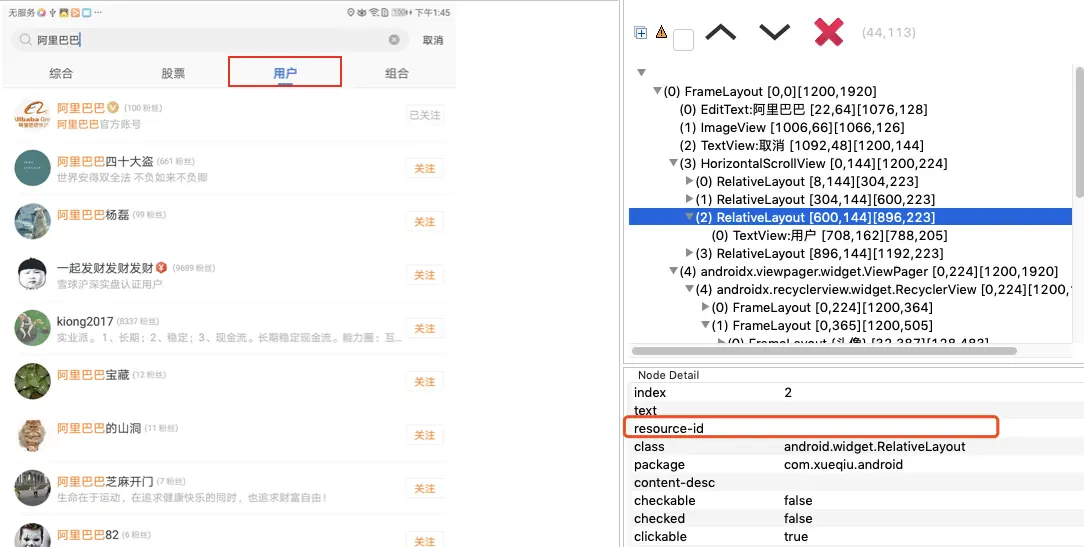Click the red badge next to 一起发财发财发财
1084x547 pixels.
coord(161,268)
